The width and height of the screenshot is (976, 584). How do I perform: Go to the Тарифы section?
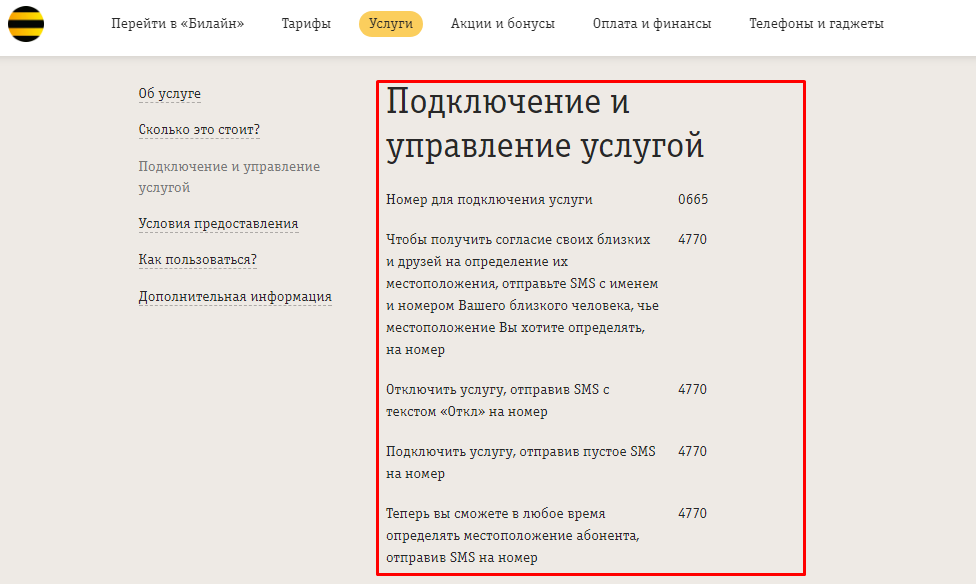[x=306, y=24]
